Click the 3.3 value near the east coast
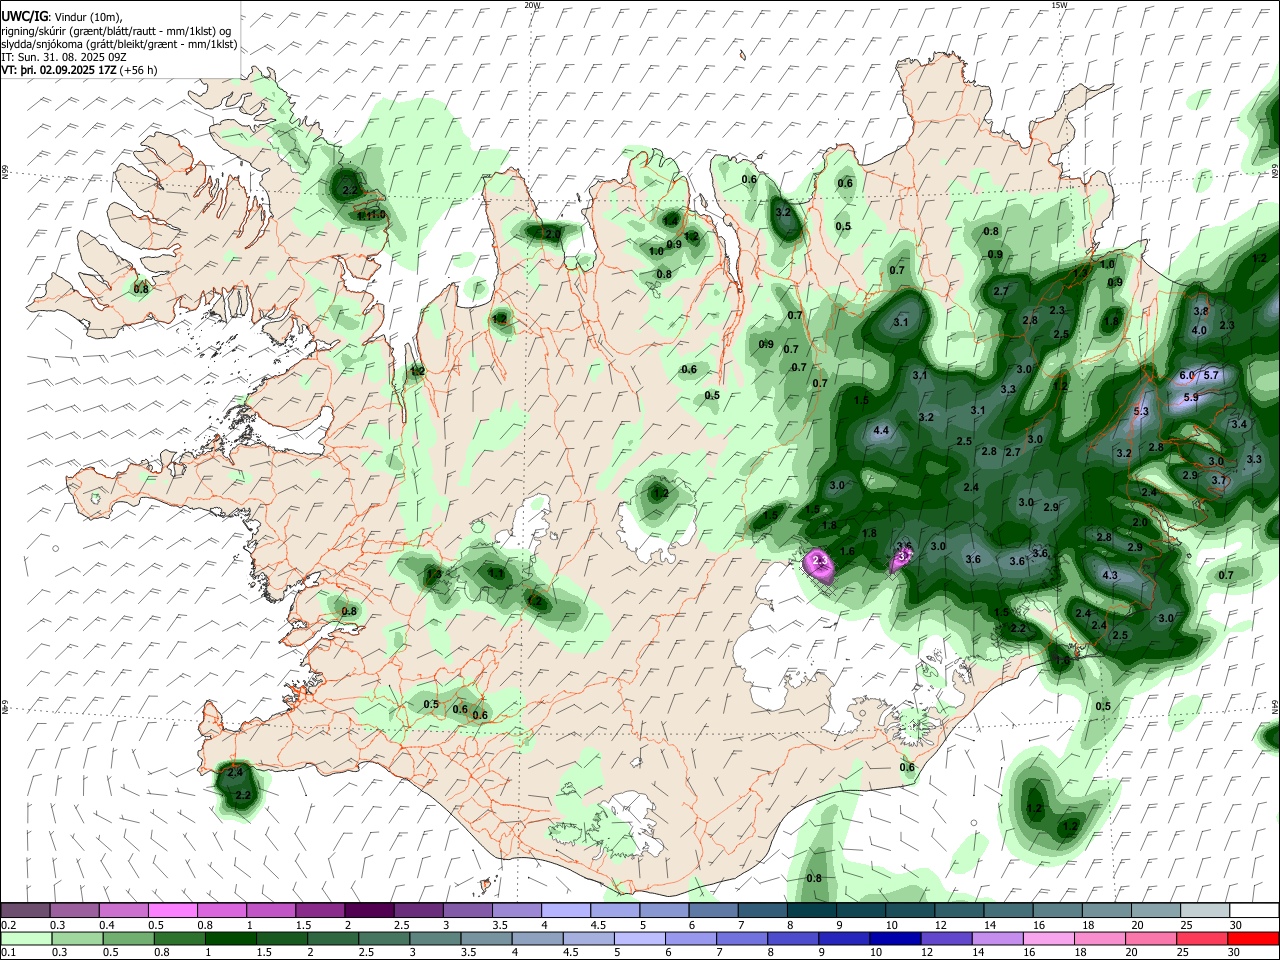The width and height of the screenshot is (1280, 960). point(1254,459)
